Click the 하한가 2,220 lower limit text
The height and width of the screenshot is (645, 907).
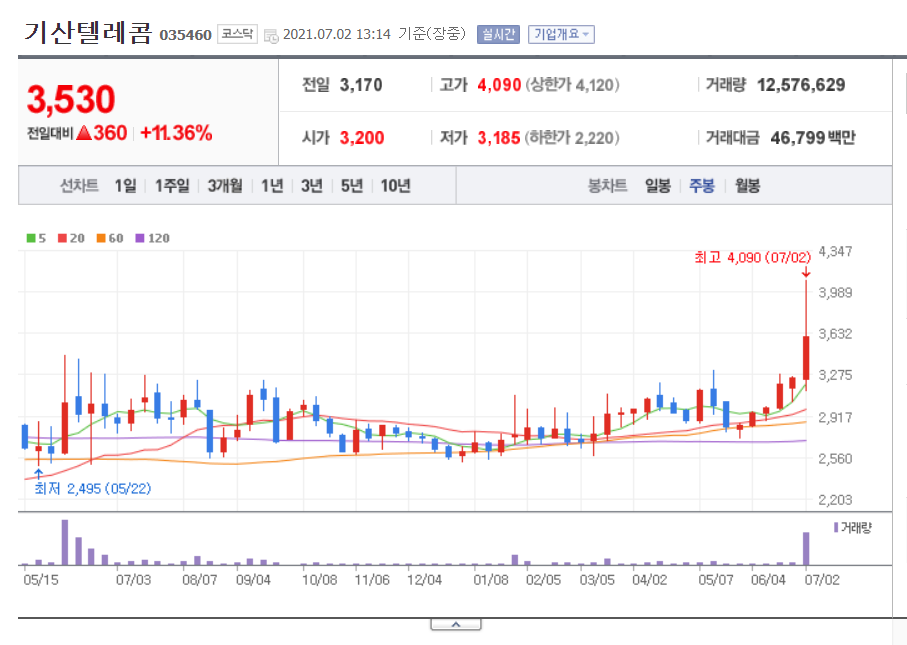pyautogui.click(x=572, y=138)
